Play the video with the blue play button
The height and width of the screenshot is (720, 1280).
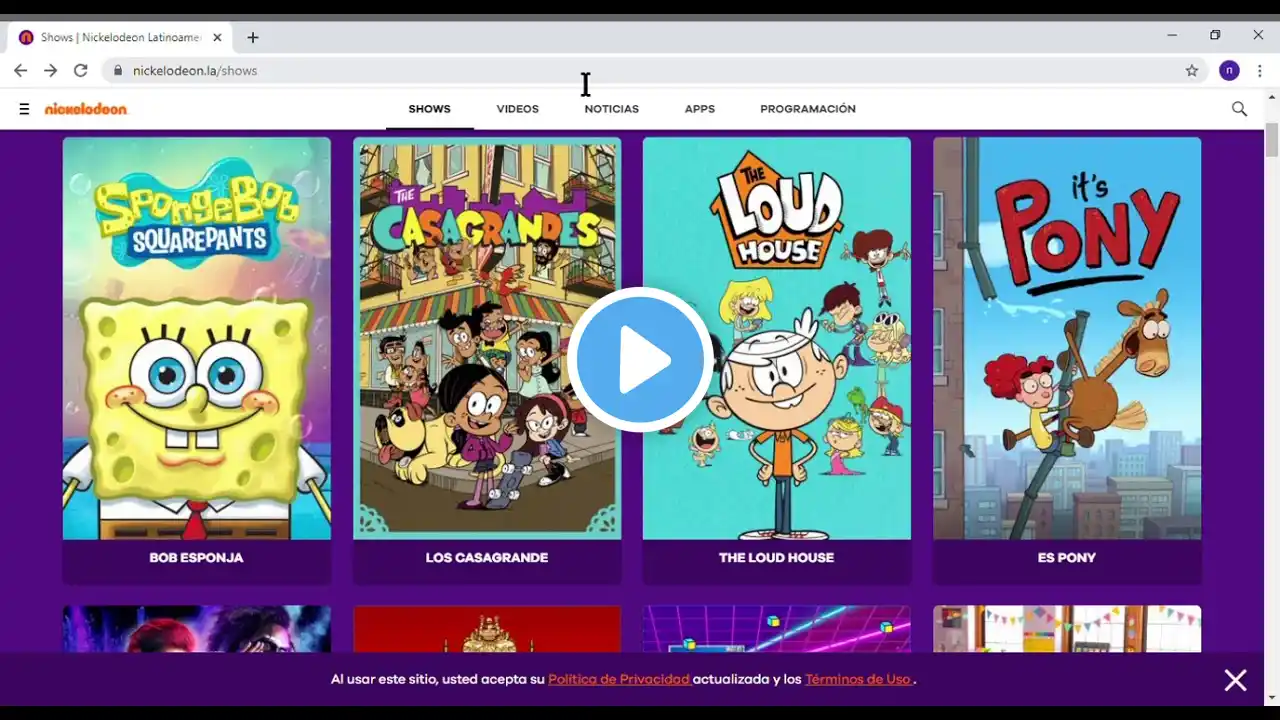[640, 360]
